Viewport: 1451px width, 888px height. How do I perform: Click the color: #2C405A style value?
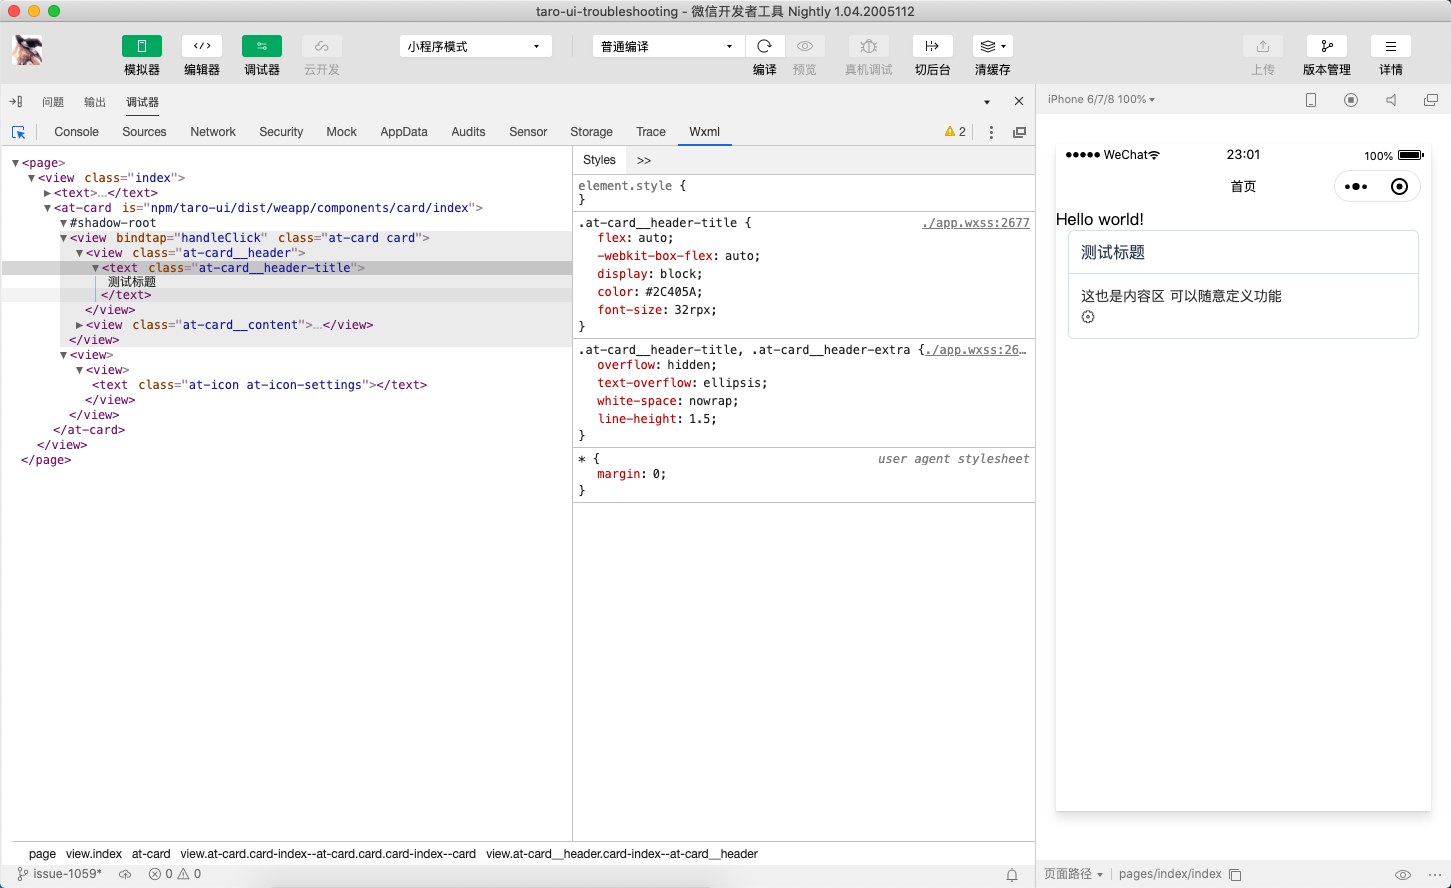[x=674, y=292]
